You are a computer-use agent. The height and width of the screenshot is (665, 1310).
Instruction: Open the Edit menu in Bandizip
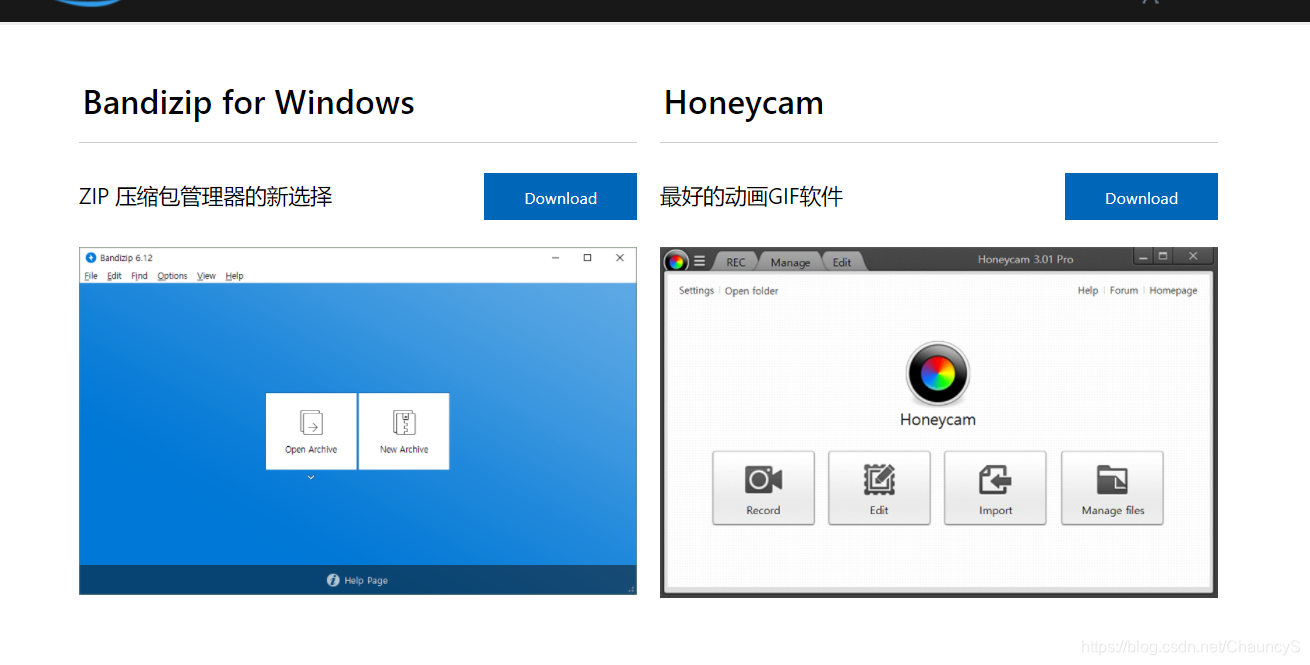pos(114,276)
